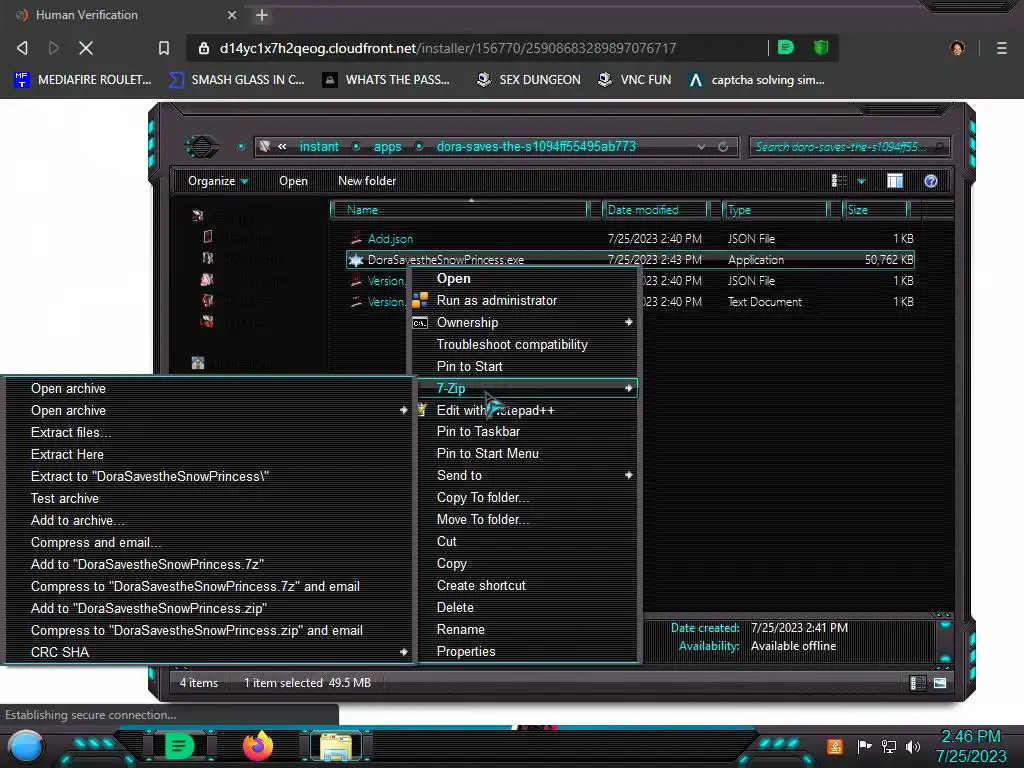Select Move To folder...
The image size is (1024, 768).
(483, 519)
